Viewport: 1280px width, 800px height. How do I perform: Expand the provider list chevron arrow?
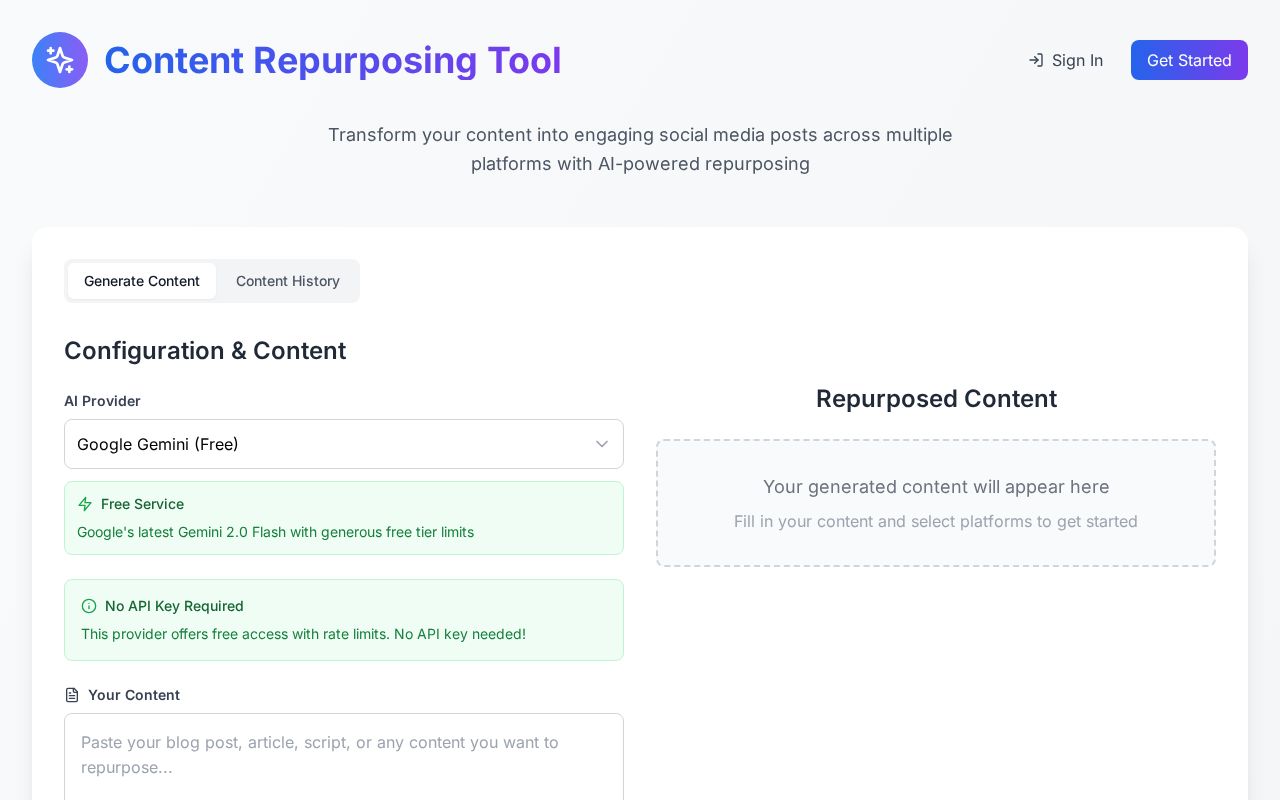(x=602, y=444)
